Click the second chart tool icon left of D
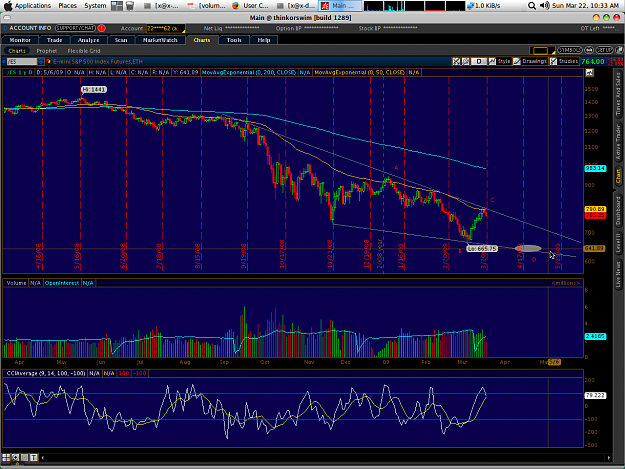625x469 pixels. (x=466, y=61)
